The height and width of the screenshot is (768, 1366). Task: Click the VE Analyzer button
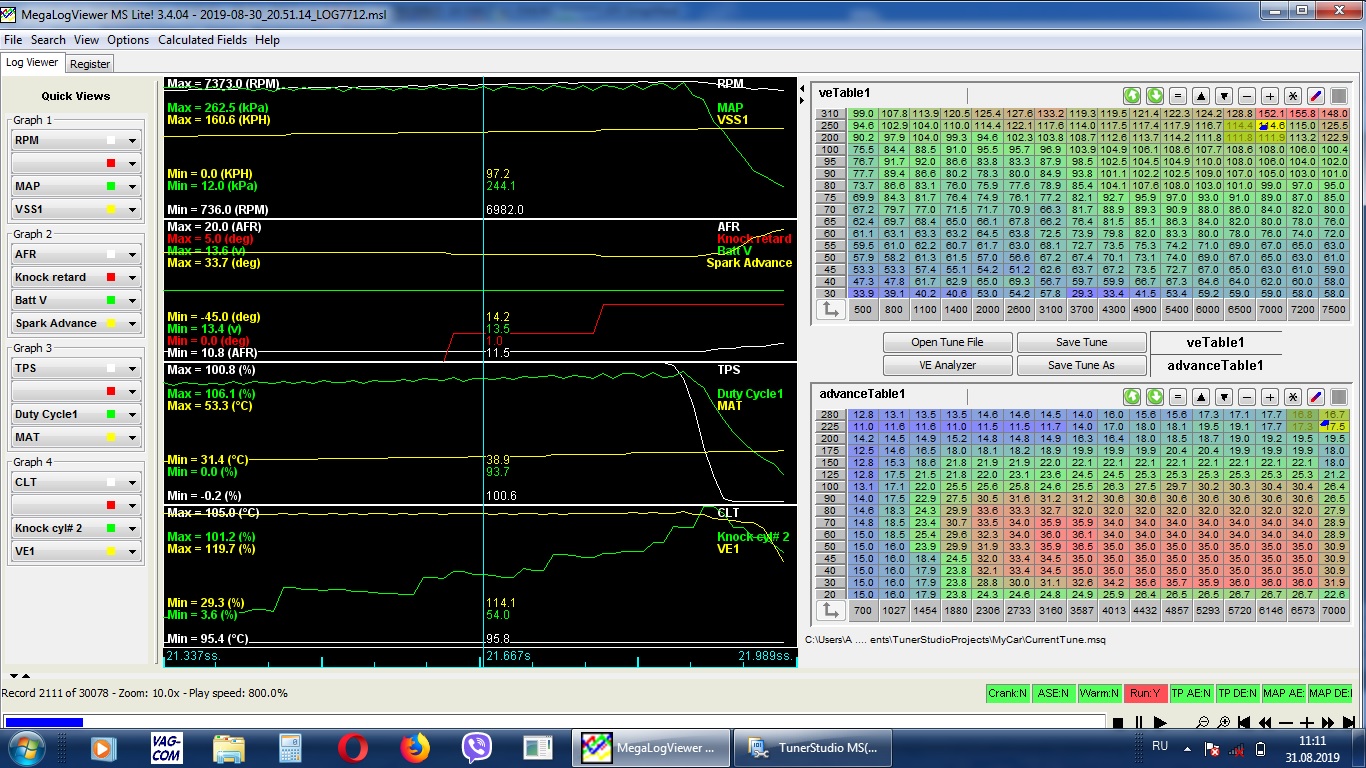pyautogui.click(x=946, y=365)
